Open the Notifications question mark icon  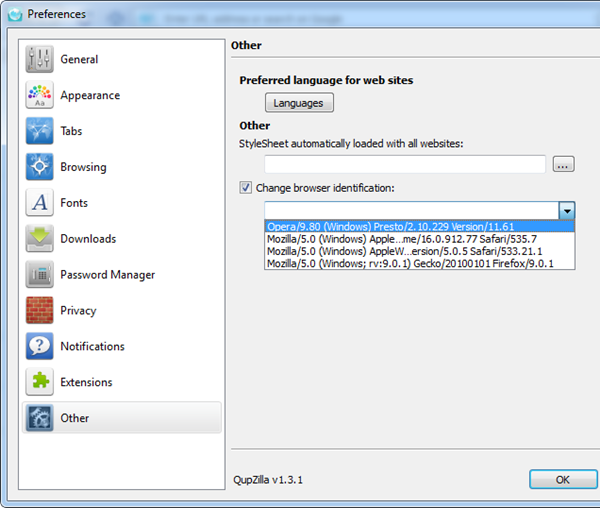pos(40,347)
